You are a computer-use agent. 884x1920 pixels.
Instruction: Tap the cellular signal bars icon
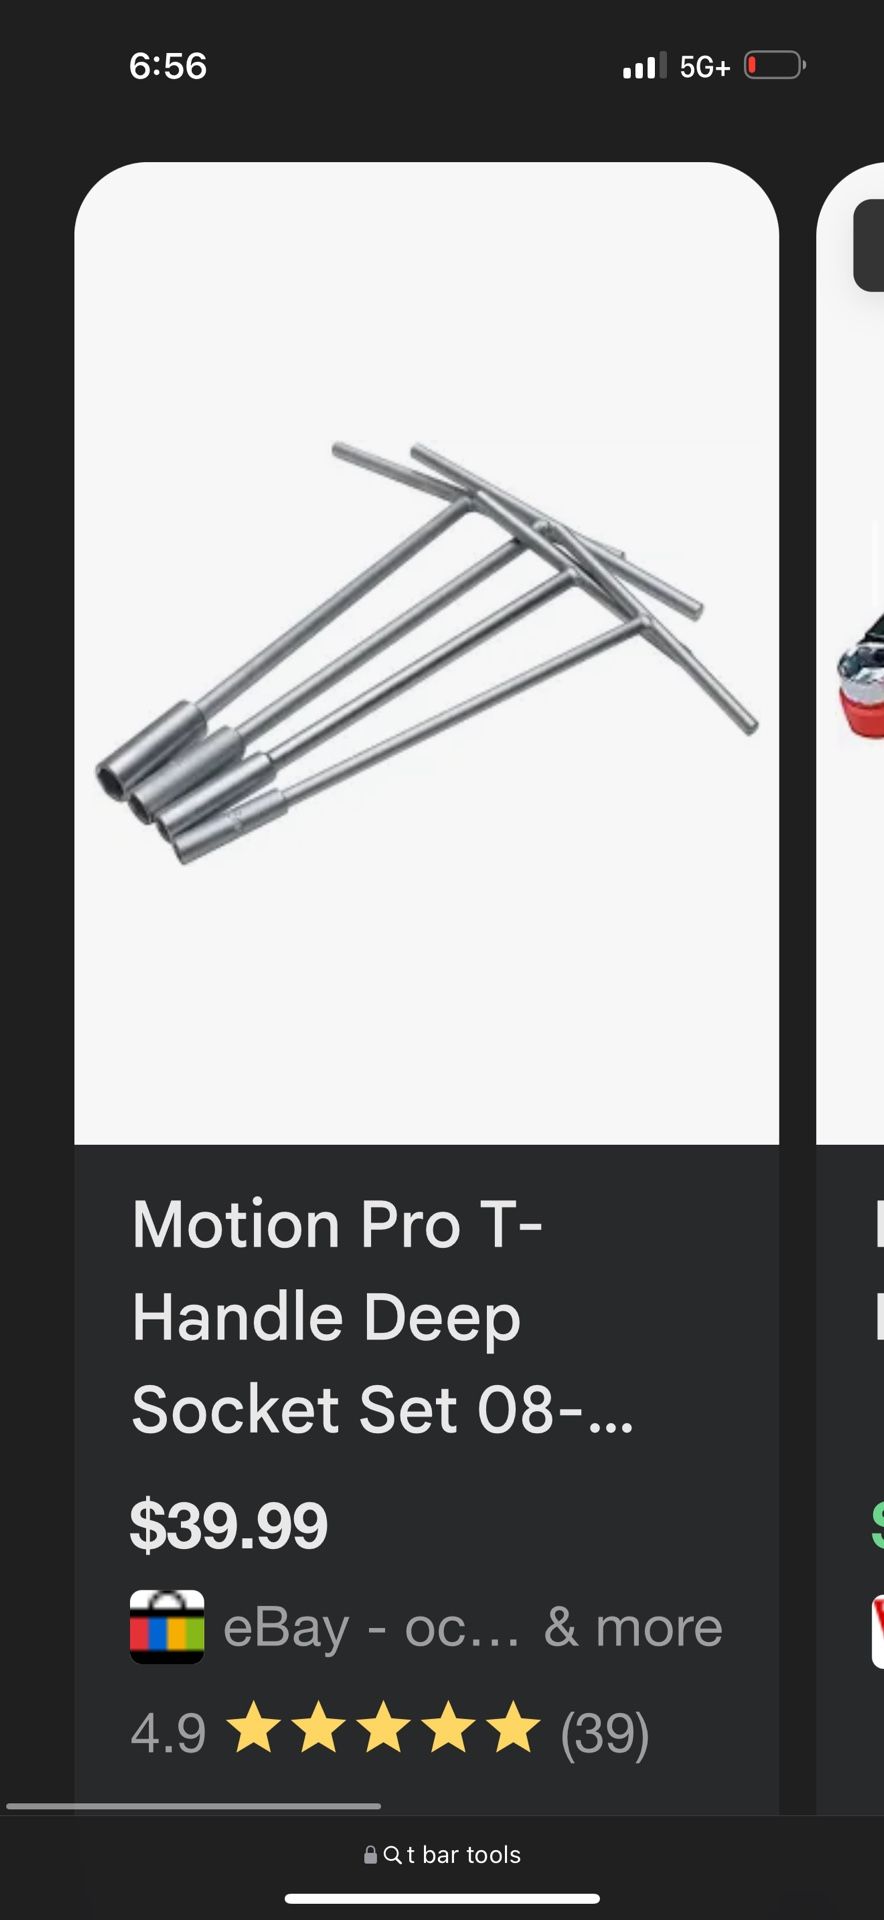(644, 66)
